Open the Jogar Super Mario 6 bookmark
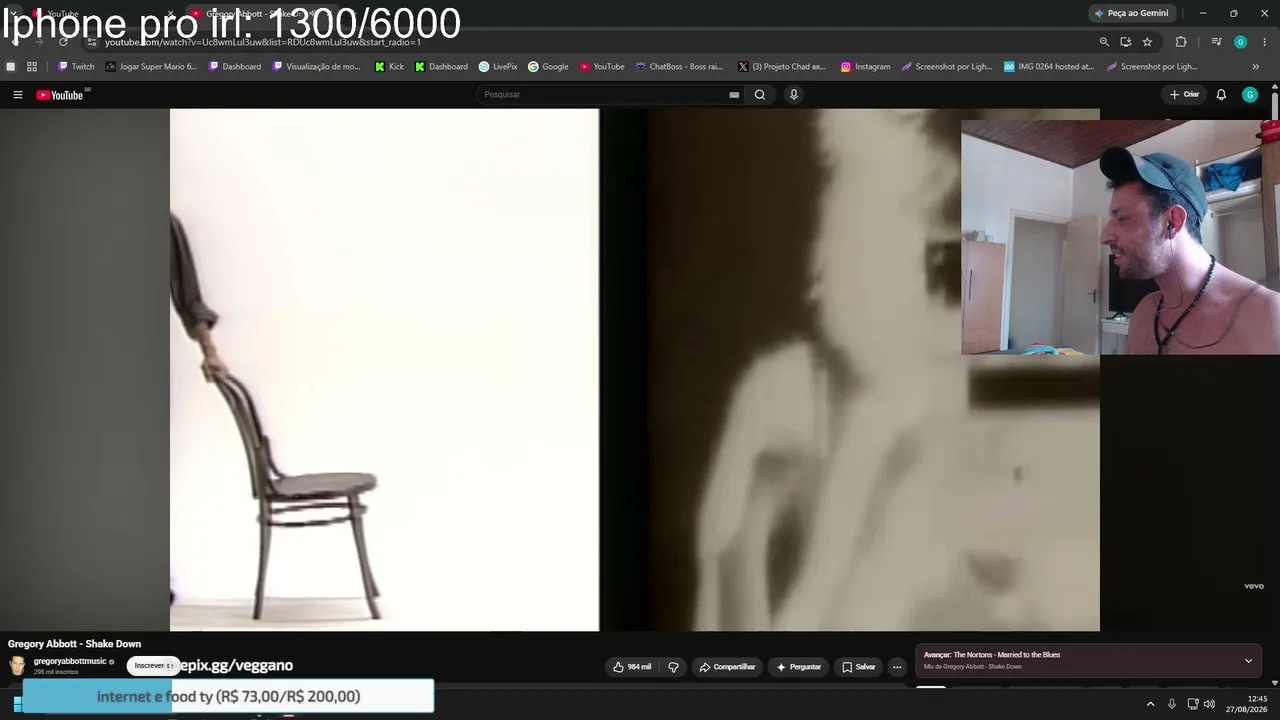 click(151, 67)
